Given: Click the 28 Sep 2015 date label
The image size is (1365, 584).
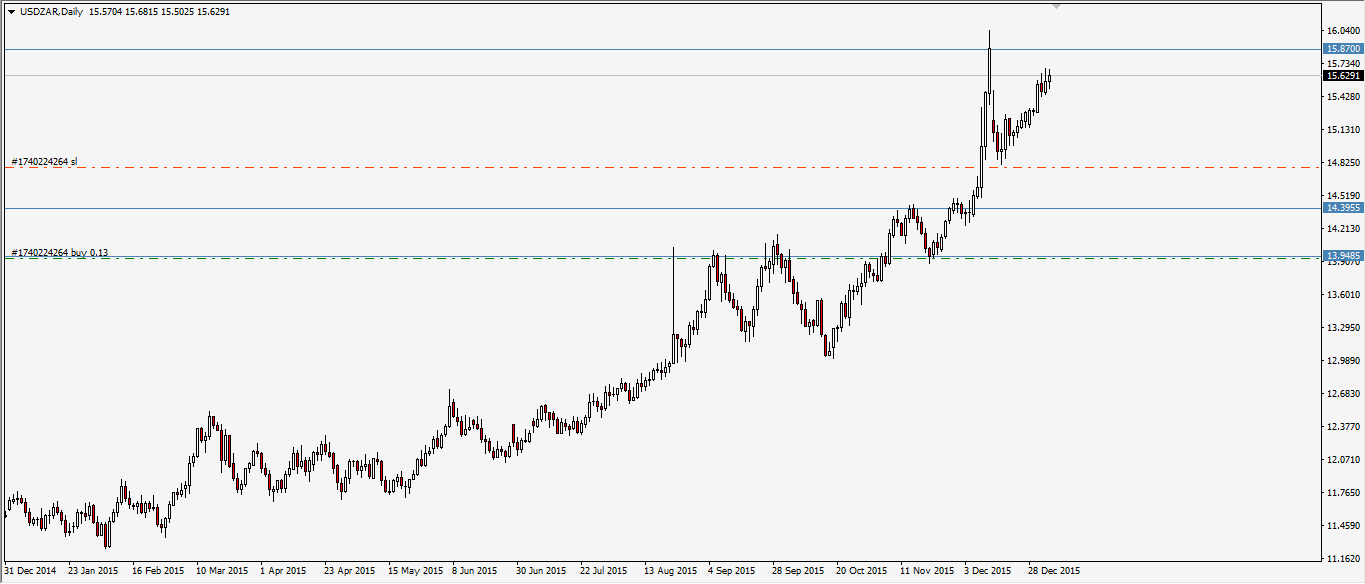Looking at the screenshot, I should point(797,571).
